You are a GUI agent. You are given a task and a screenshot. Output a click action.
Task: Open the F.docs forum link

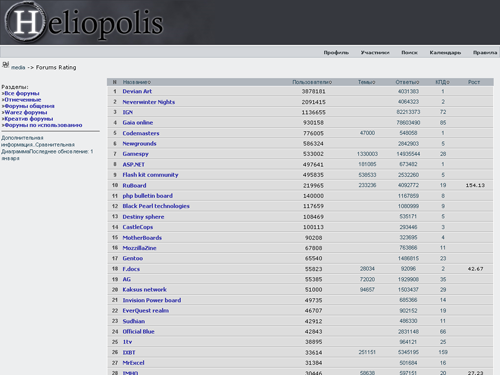pos(131,269)
